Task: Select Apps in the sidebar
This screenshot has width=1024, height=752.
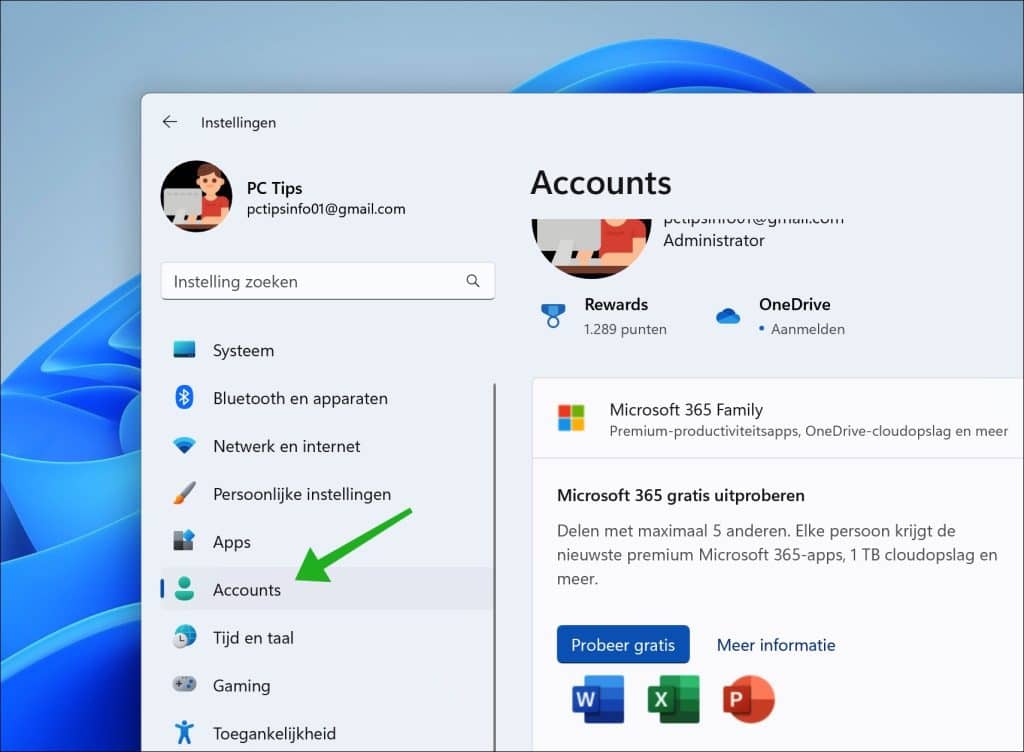Action: pos(327,542)
